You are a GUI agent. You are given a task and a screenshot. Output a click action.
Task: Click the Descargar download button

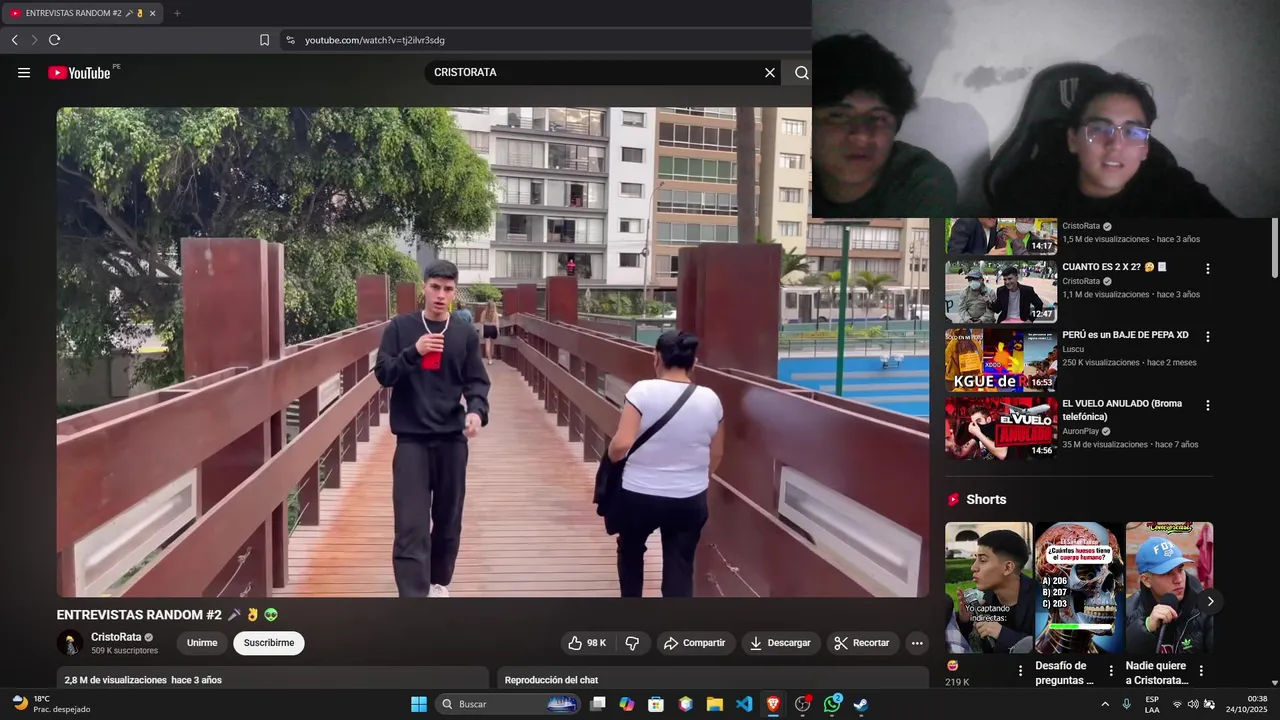pos(781,643)
